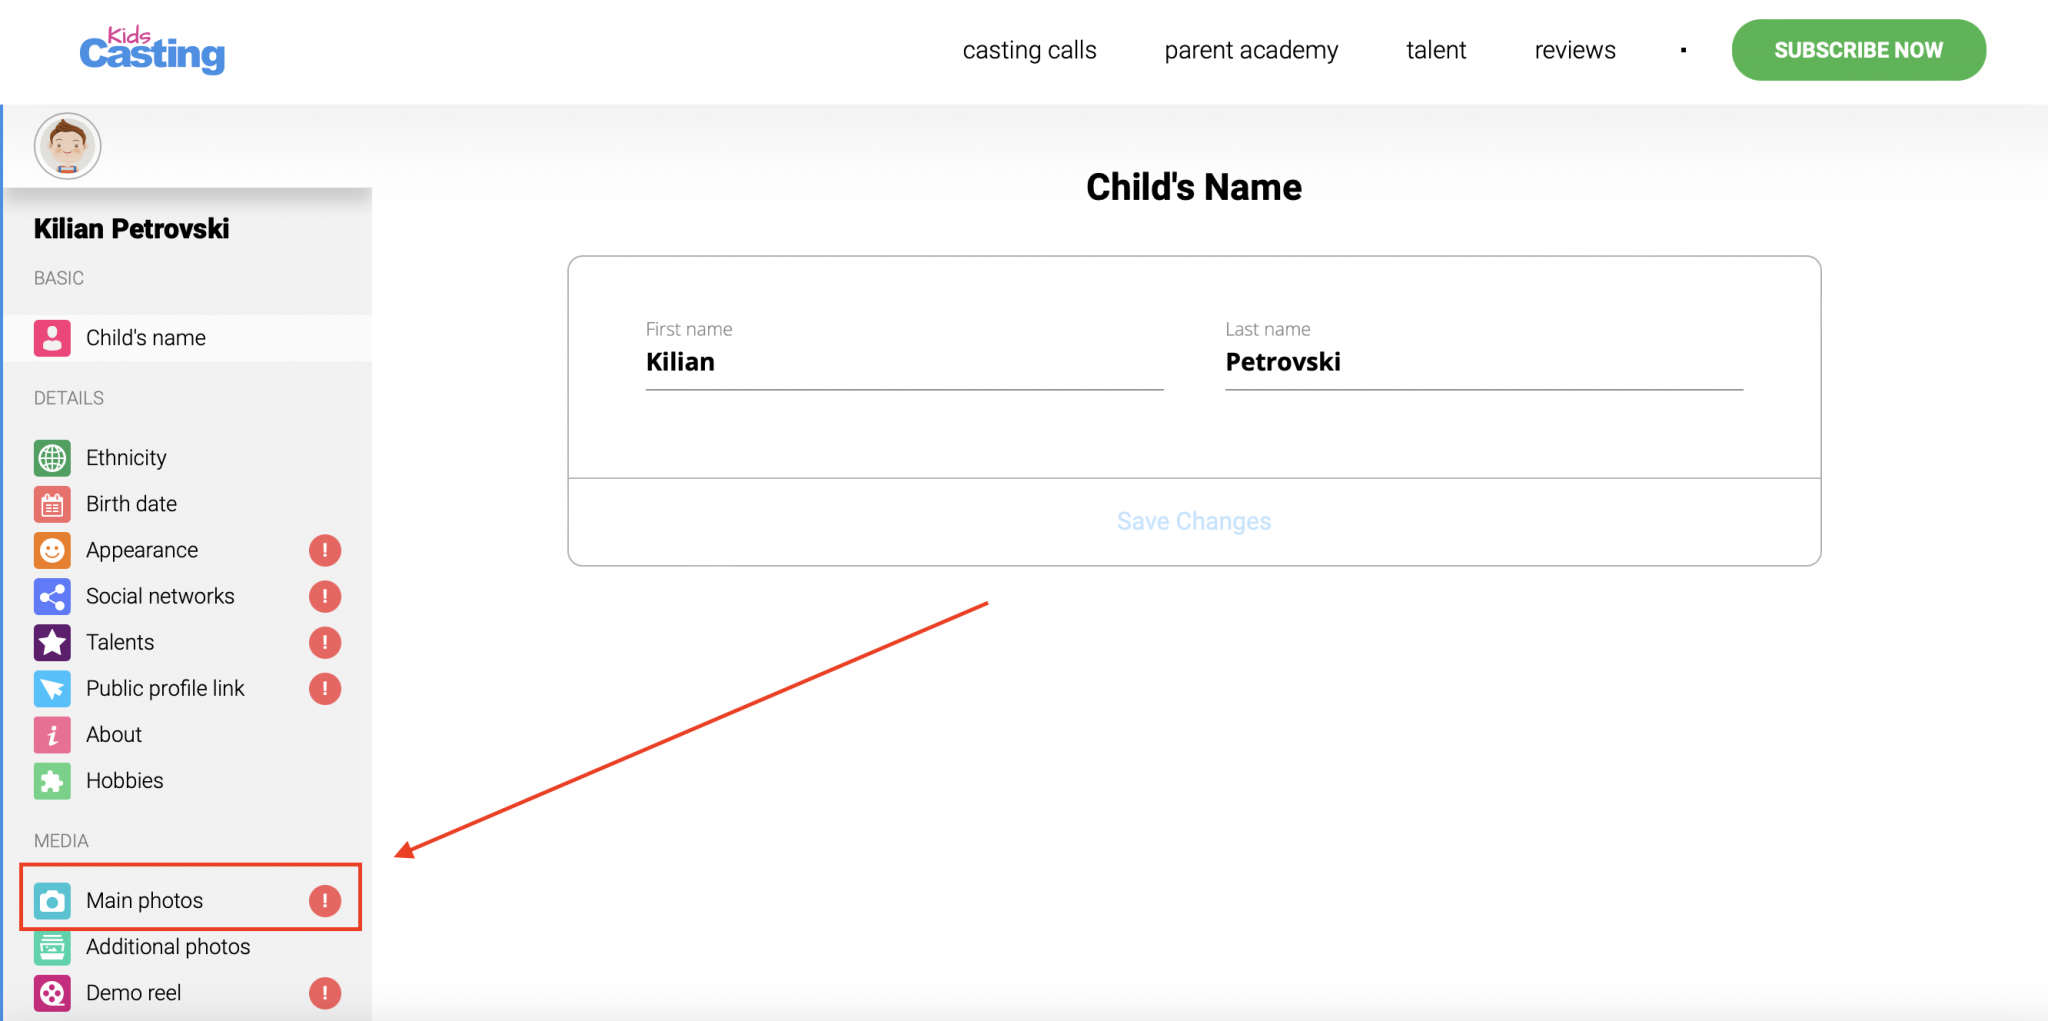Click the Talents star icon
This screenshot has height=1021, width=2048.
52,641
